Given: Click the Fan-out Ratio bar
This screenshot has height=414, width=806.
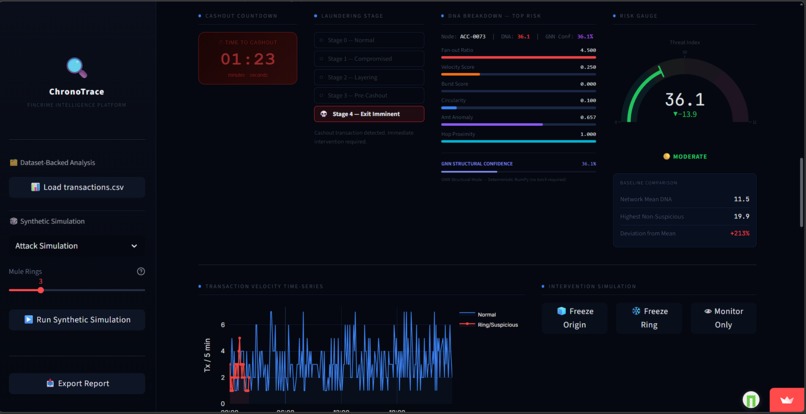Looking at the screenshot, I should coord(519,57).
